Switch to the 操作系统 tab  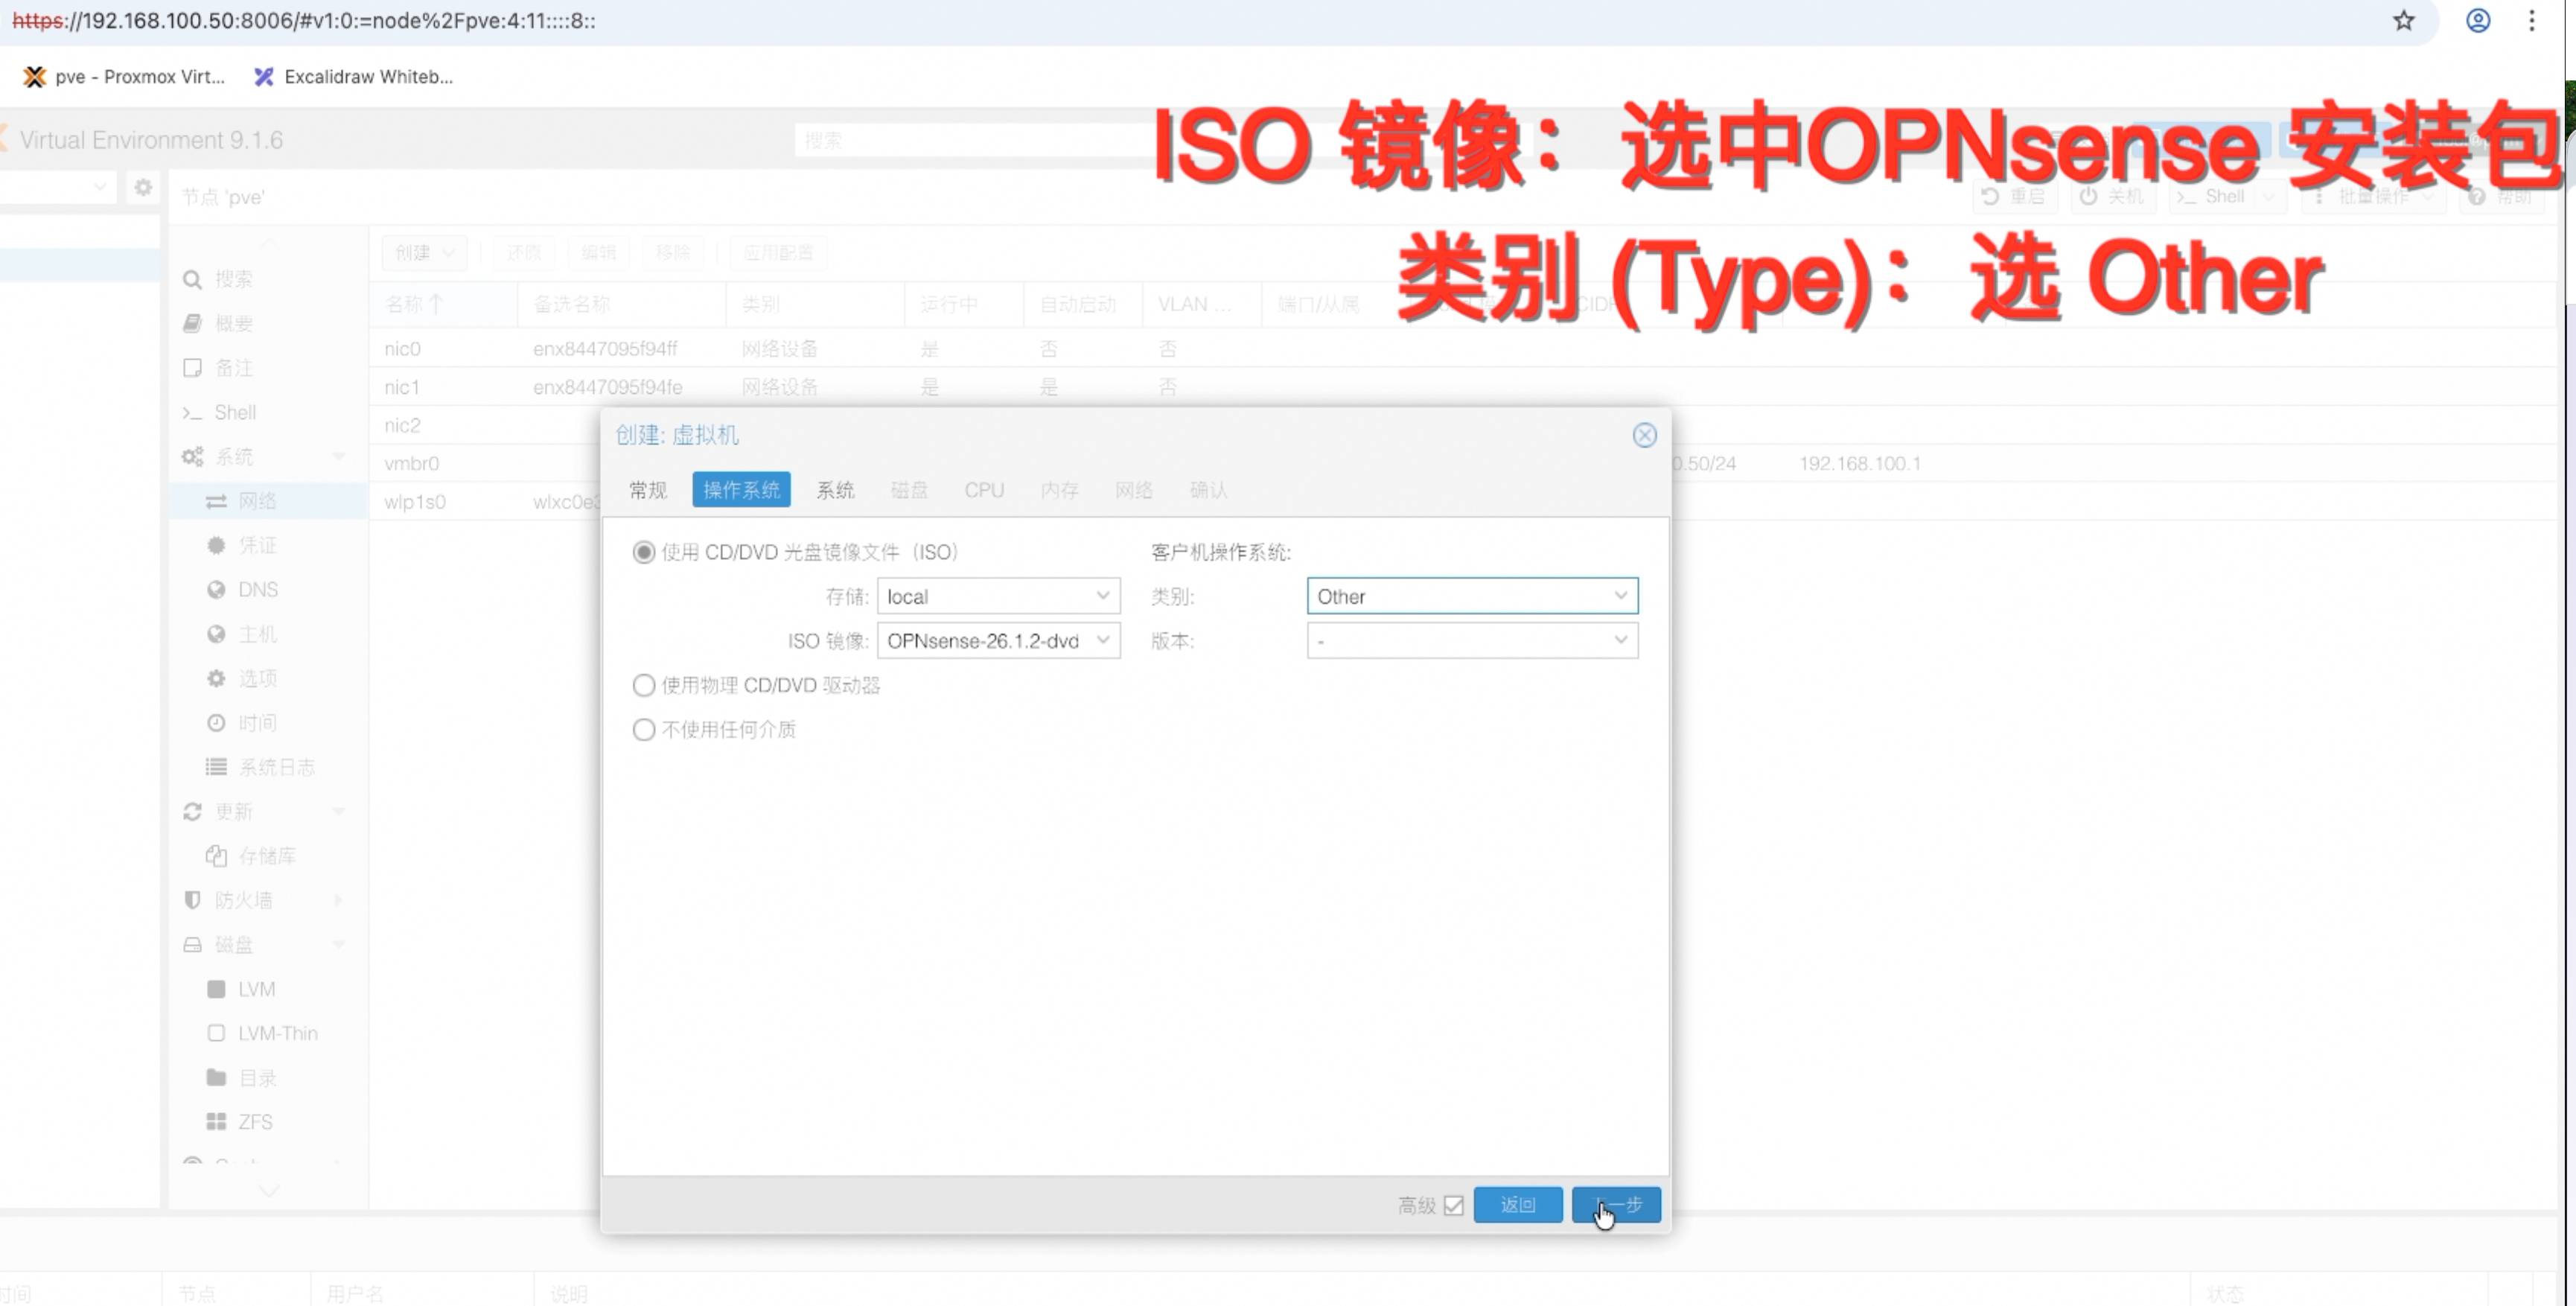(x=741, y=490)
